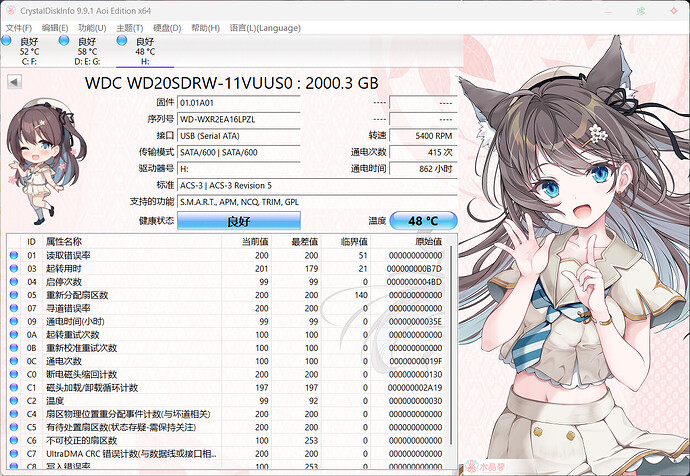Click the status dot for C6 不可校正的扇区数
Viewport: 690px width, 476px height.
point(14,440)
